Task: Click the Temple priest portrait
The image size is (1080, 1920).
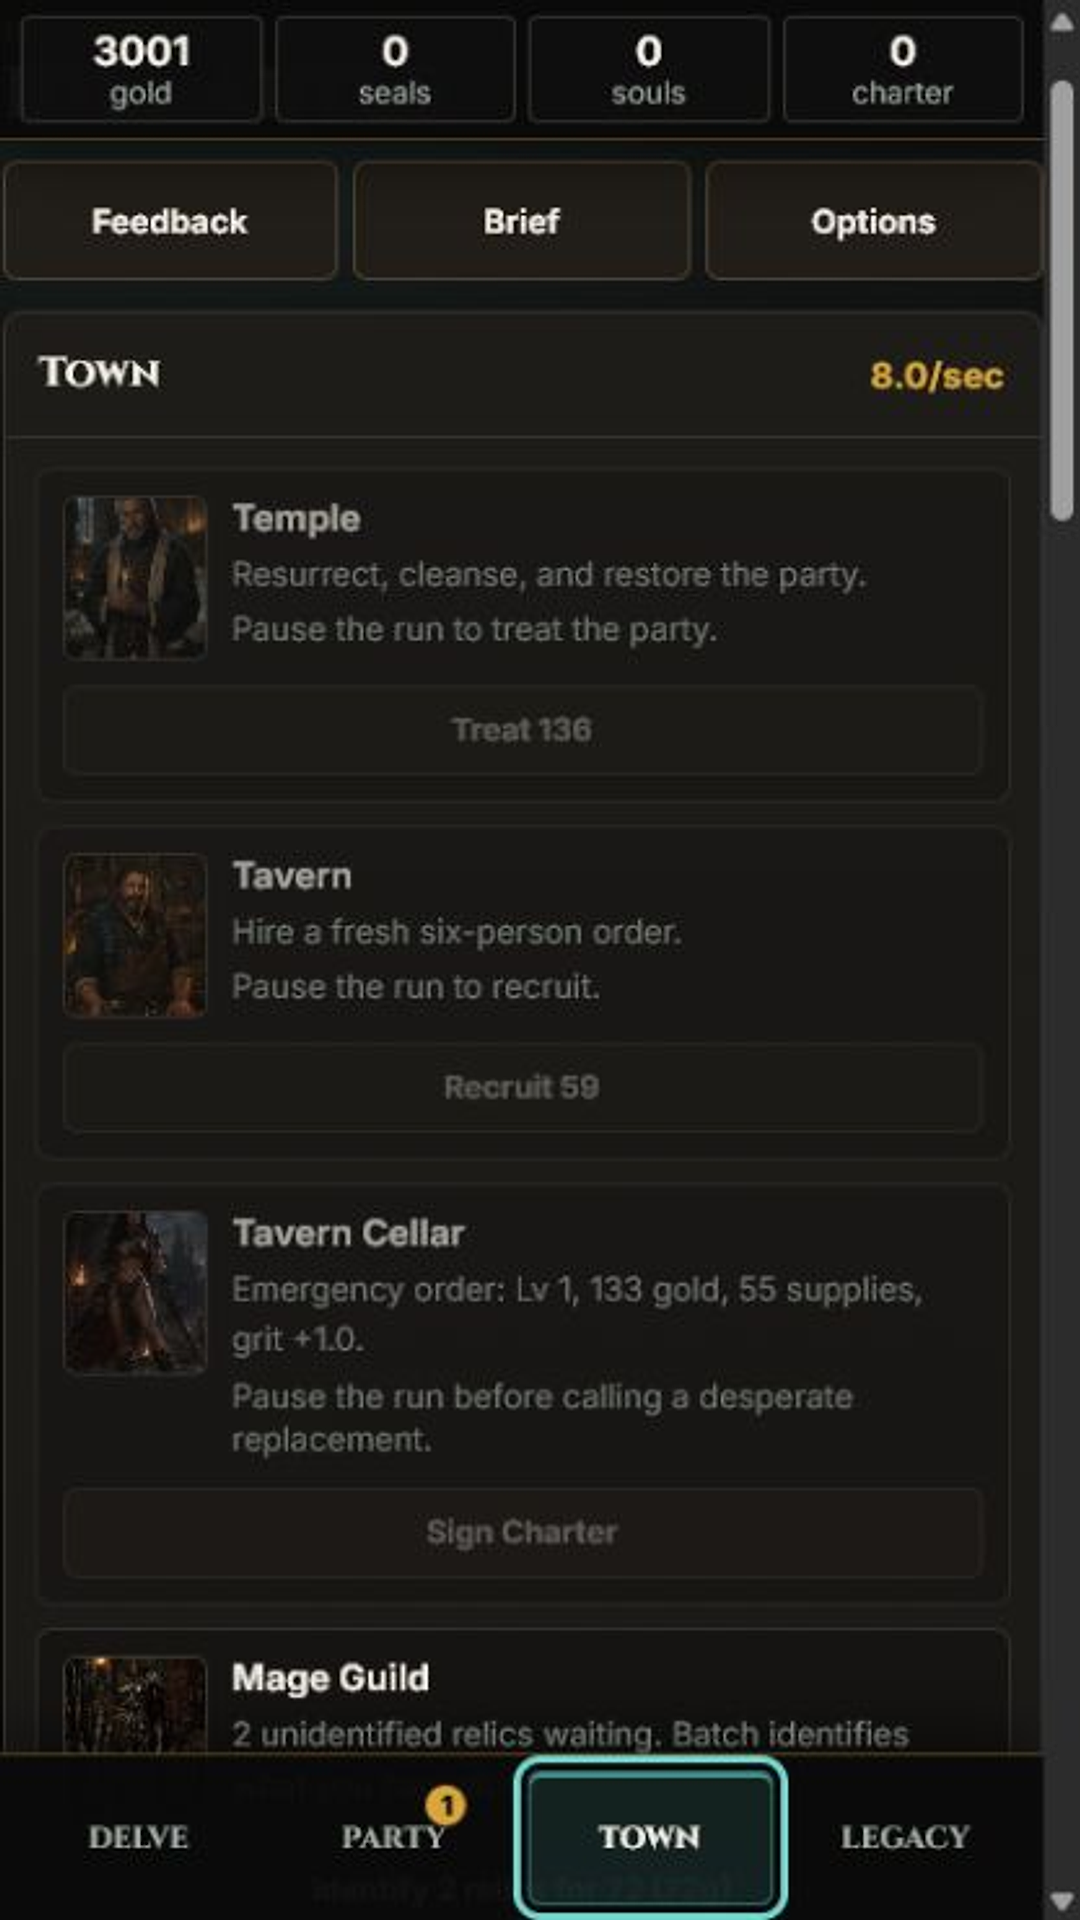Action: (135, 578)
